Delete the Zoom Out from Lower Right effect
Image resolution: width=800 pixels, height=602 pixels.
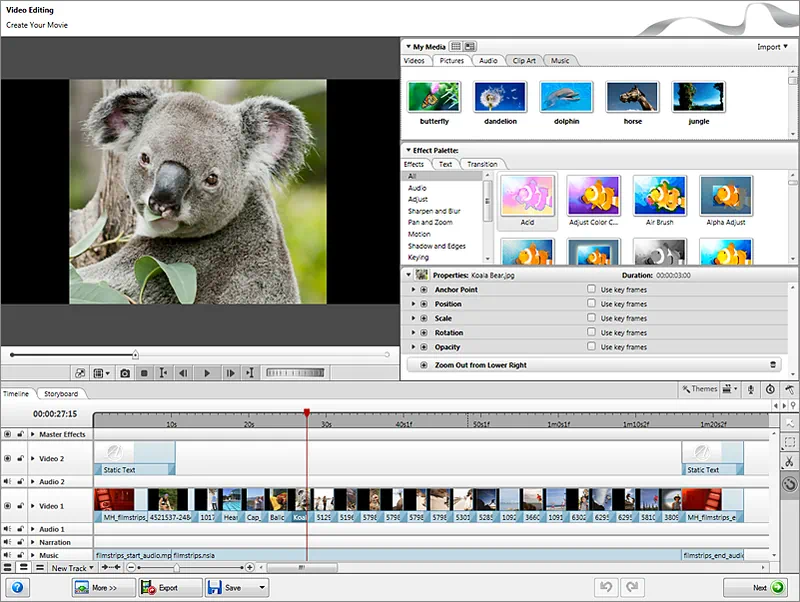coord(773,365)
